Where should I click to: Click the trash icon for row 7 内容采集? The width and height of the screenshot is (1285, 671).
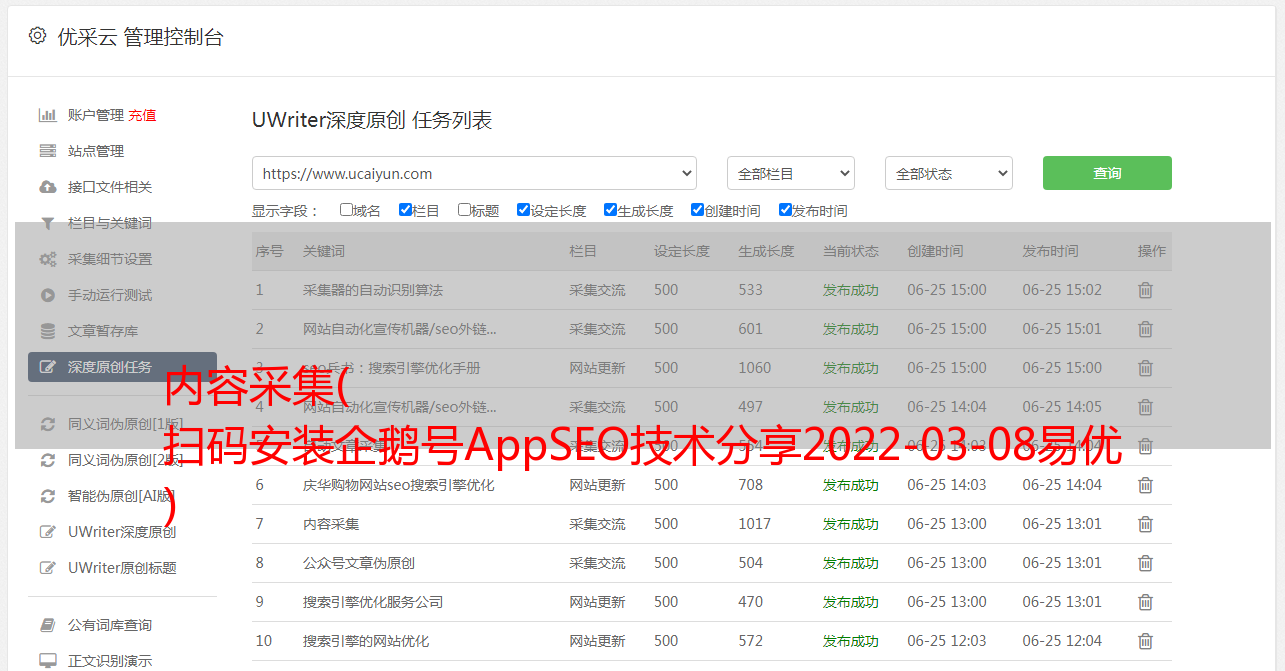pos(1145,524)
